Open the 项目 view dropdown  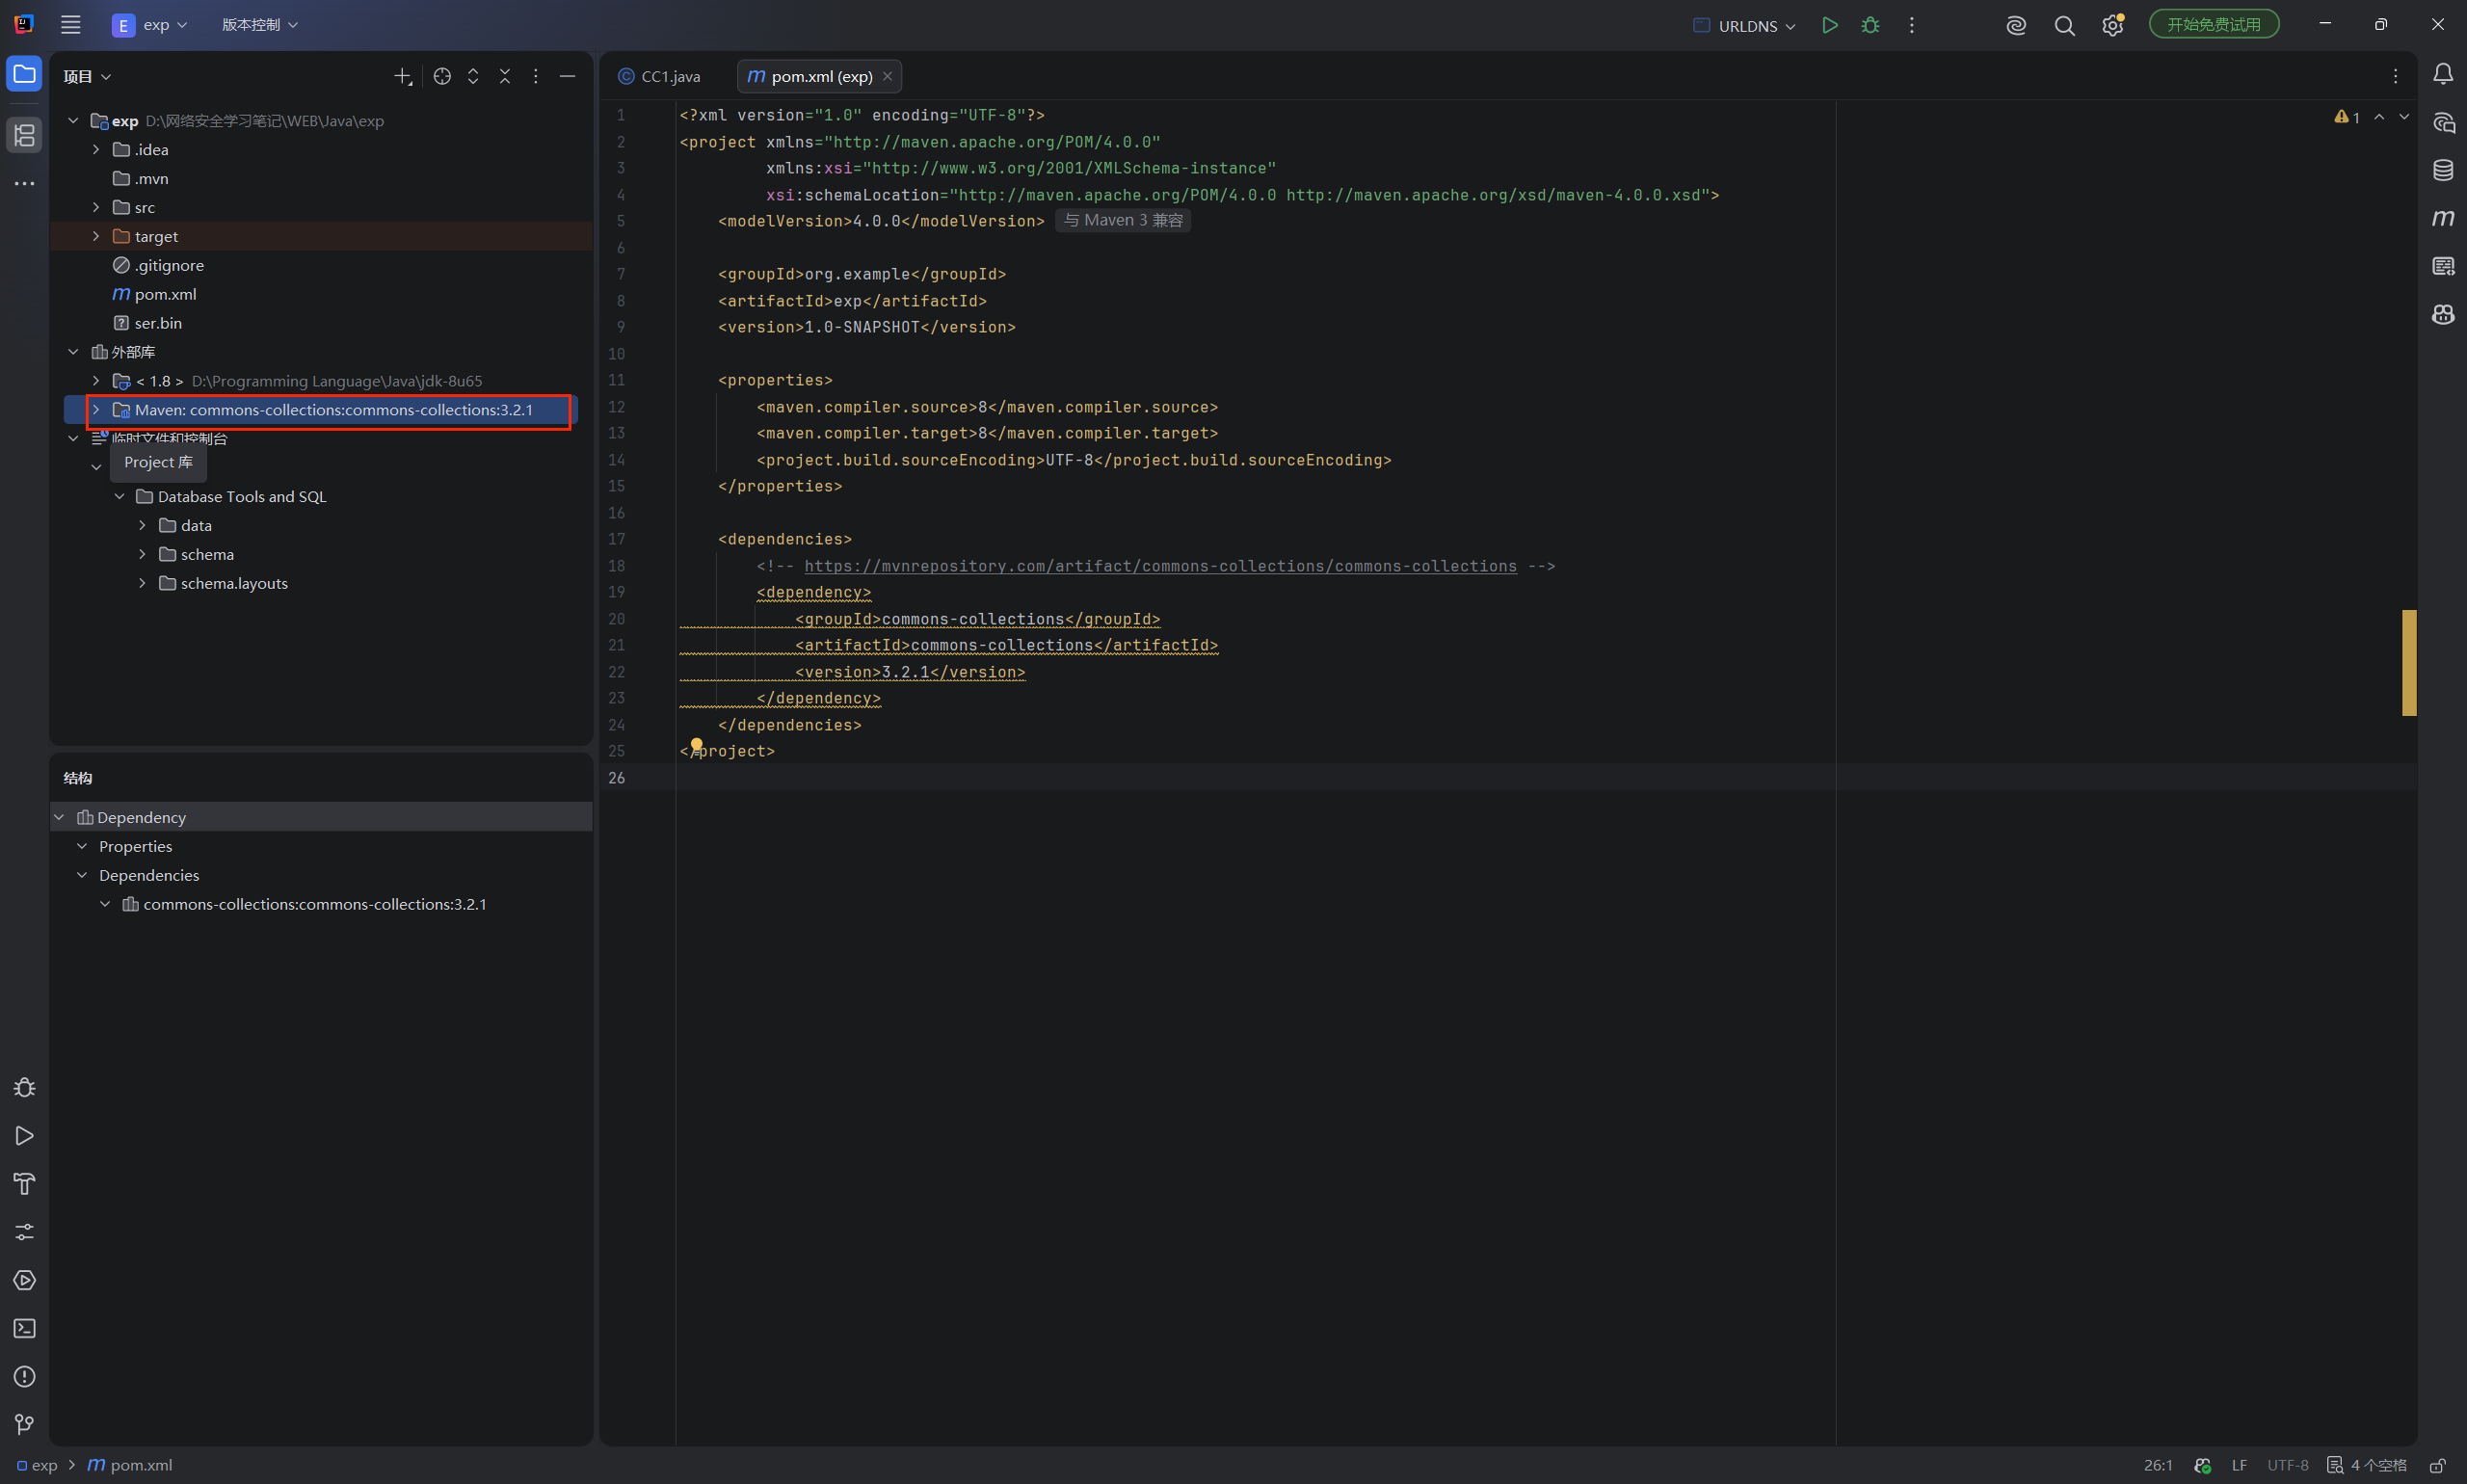87,76
